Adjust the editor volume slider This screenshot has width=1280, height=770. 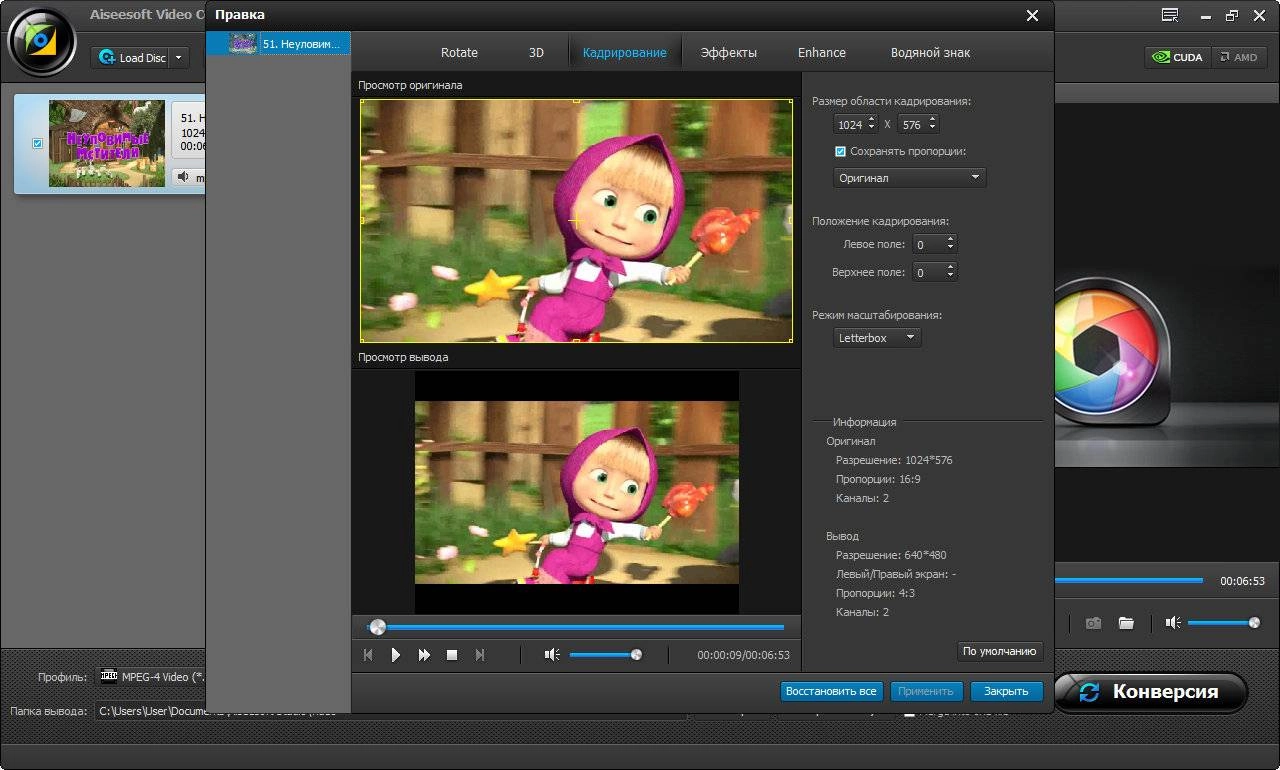coord(604,655)
